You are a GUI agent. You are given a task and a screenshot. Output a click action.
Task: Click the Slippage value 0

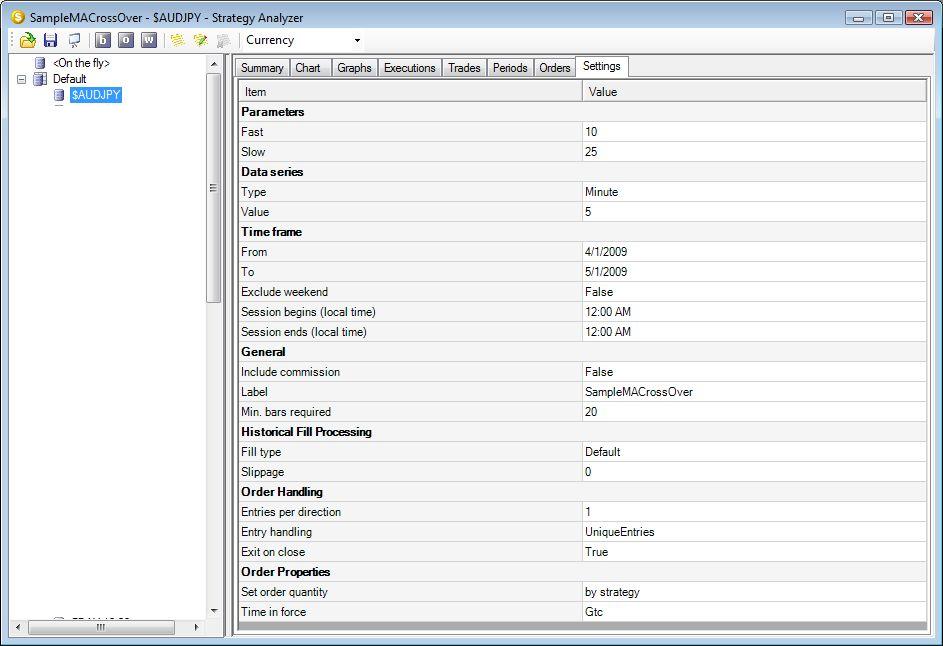point(754,472)
